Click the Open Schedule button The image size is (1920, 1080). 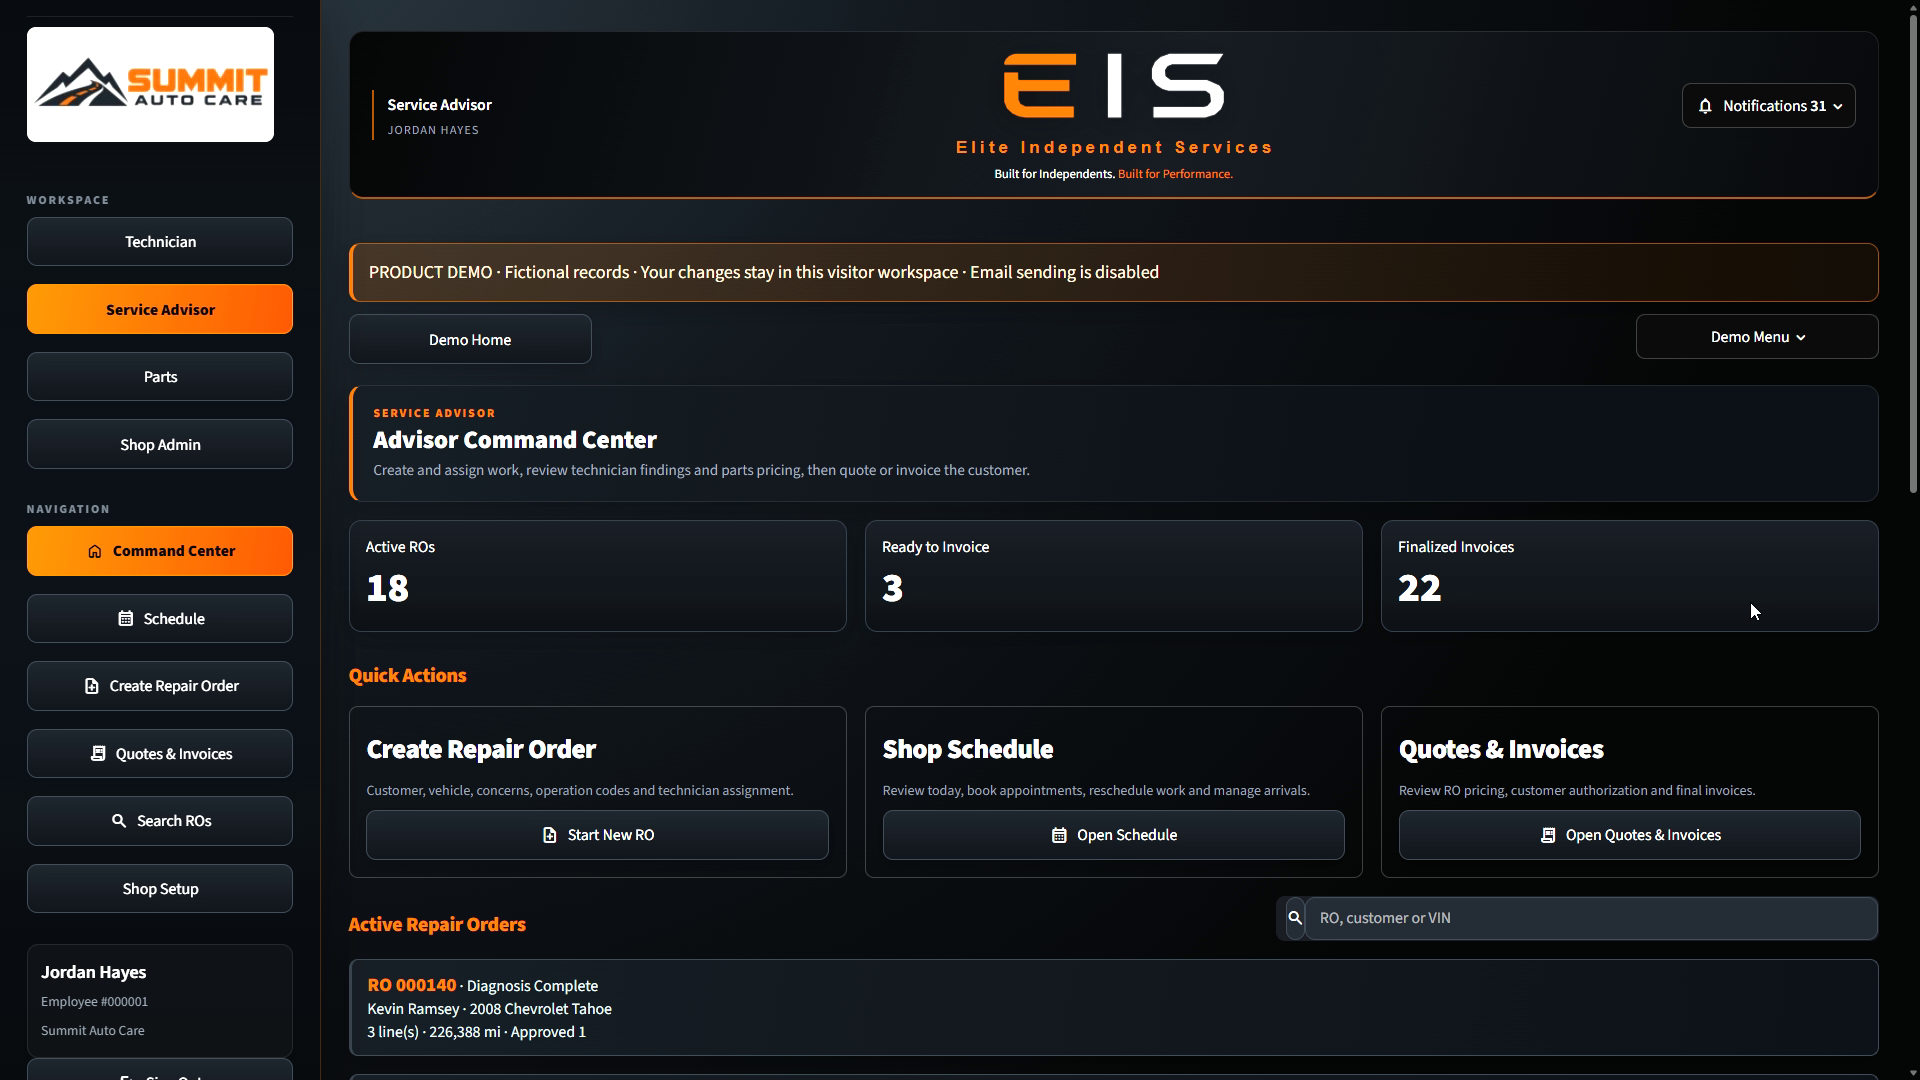[x=1113, y=835]
